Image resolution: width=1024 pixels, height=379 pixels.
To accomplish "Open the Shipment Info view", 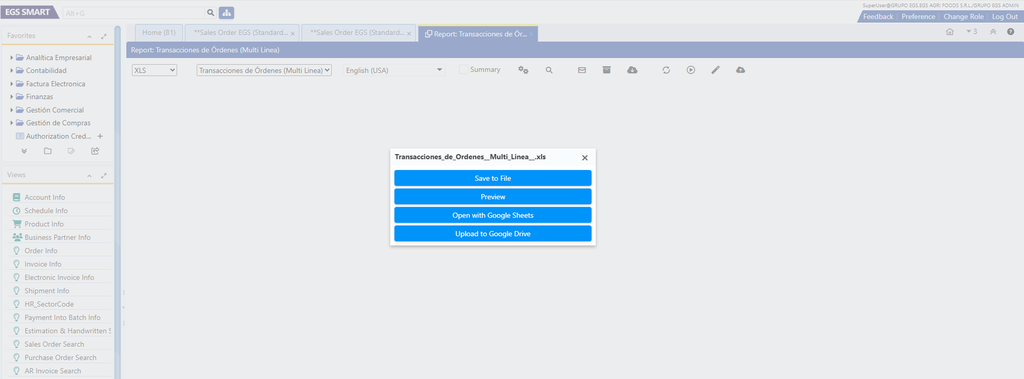I will click(46, 291).
